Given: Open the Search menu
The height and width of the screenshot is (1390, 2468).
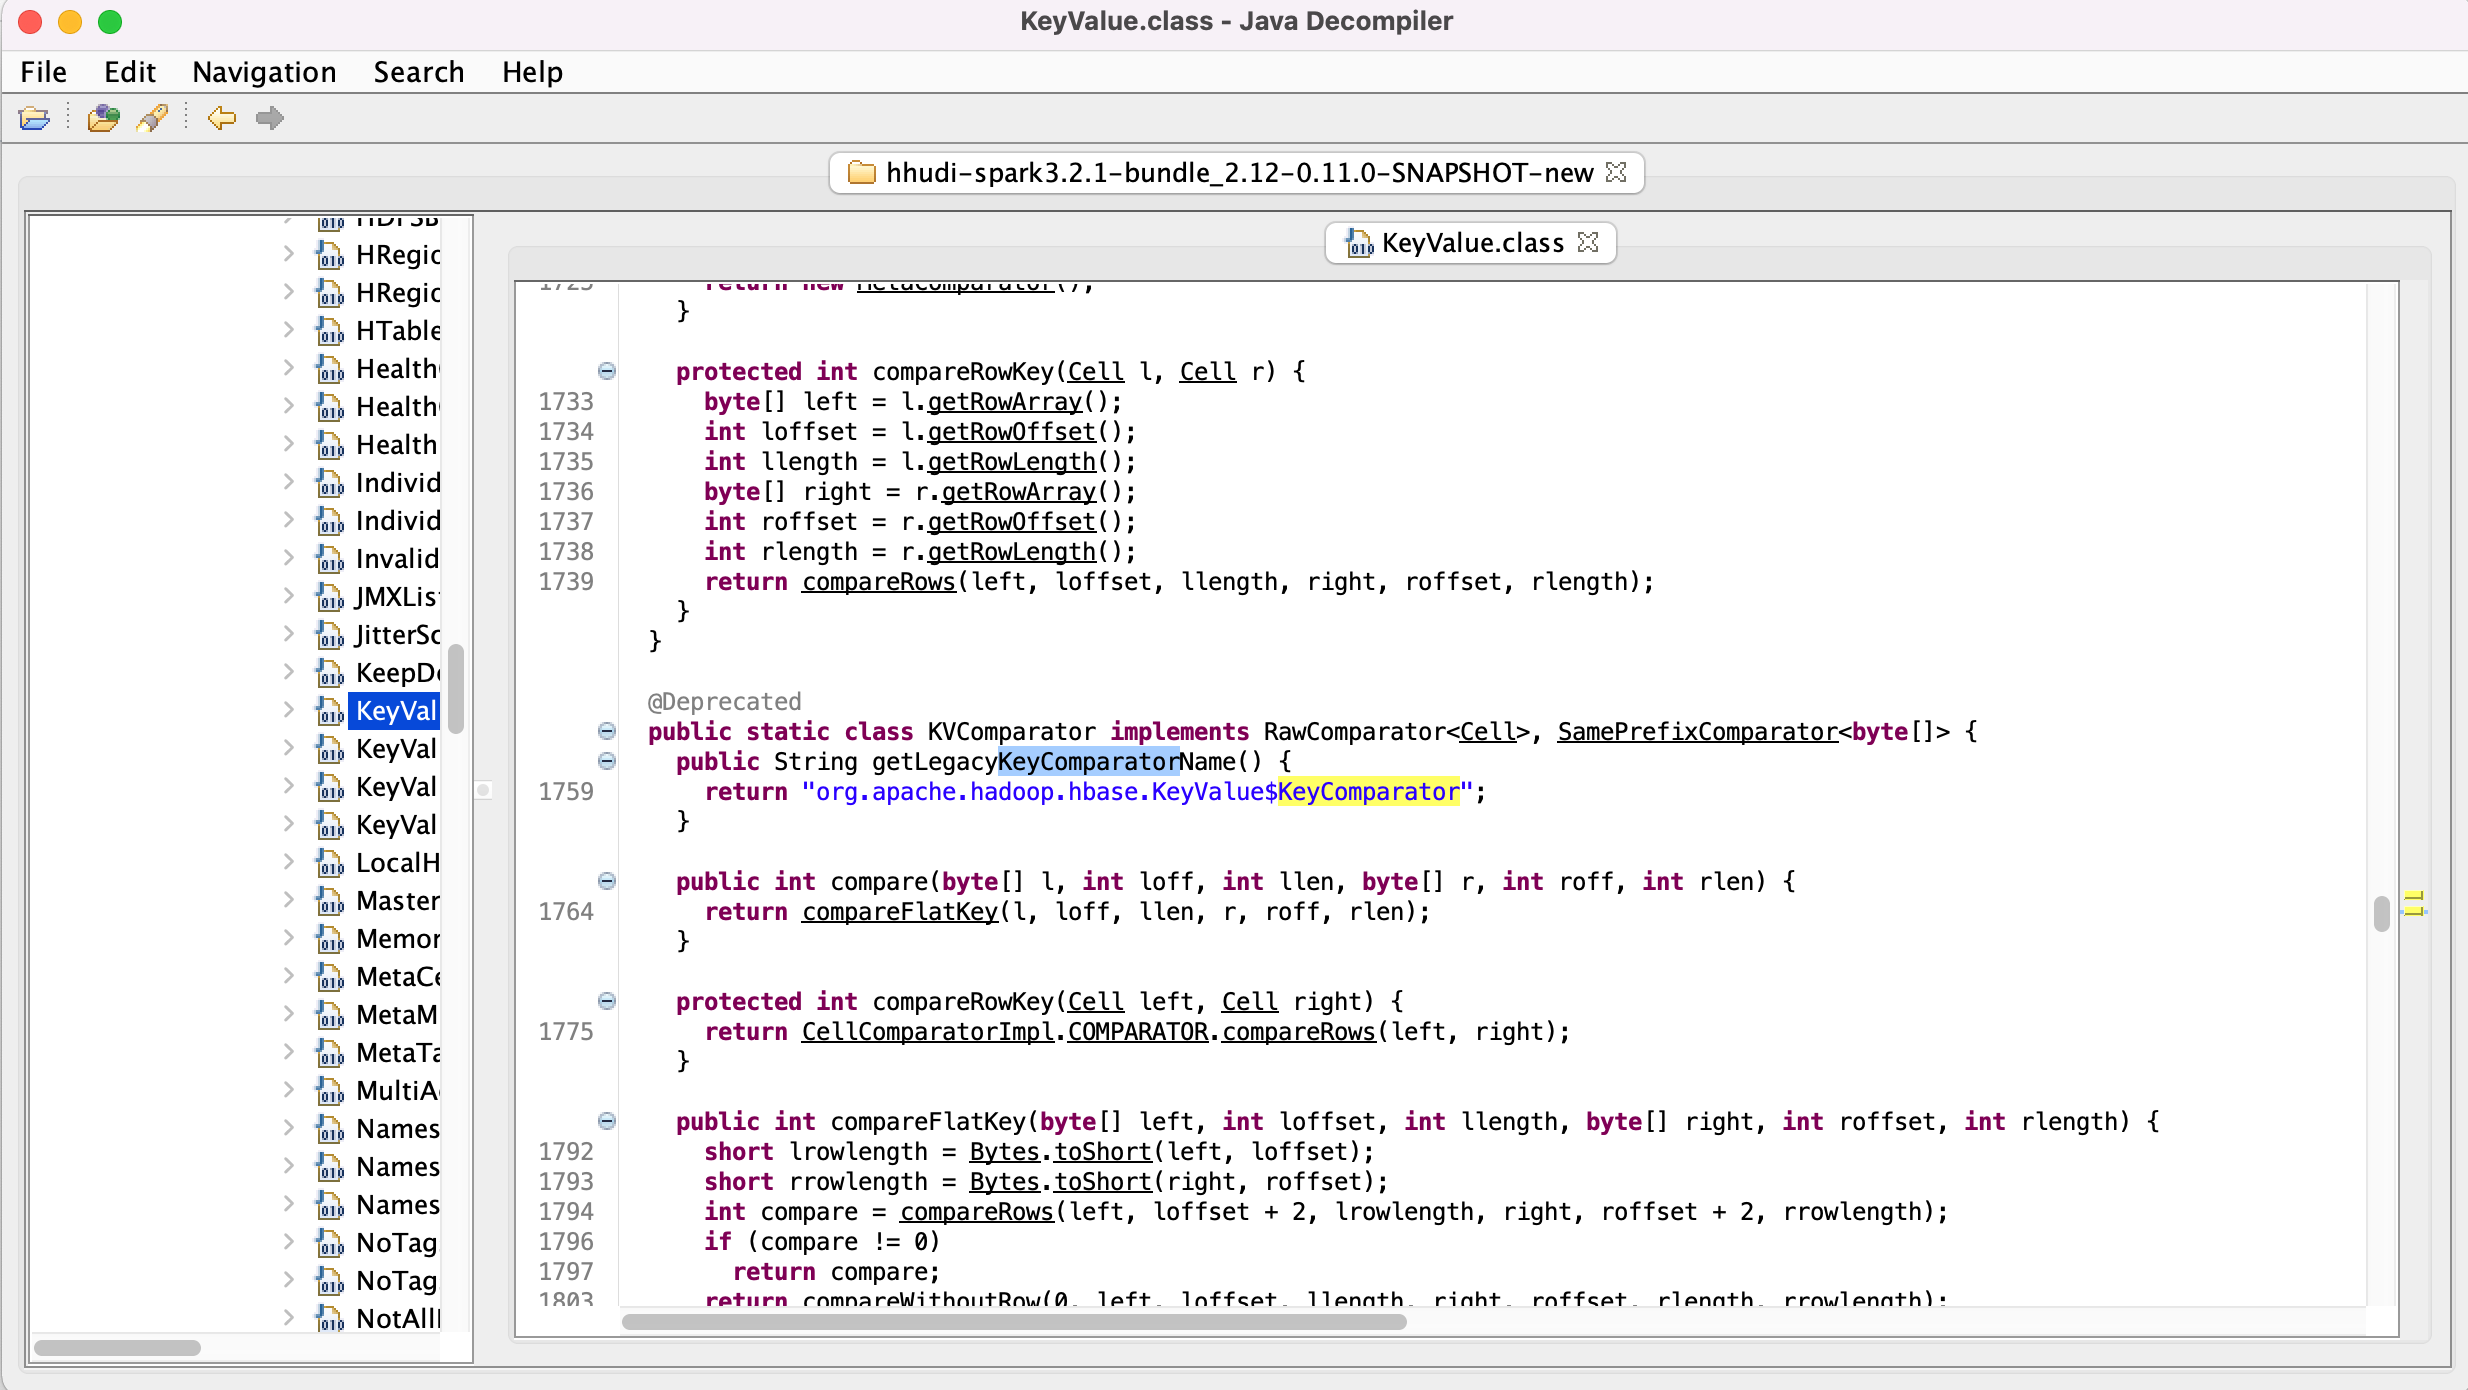Looking at the screenshot, I should point(418,72).
